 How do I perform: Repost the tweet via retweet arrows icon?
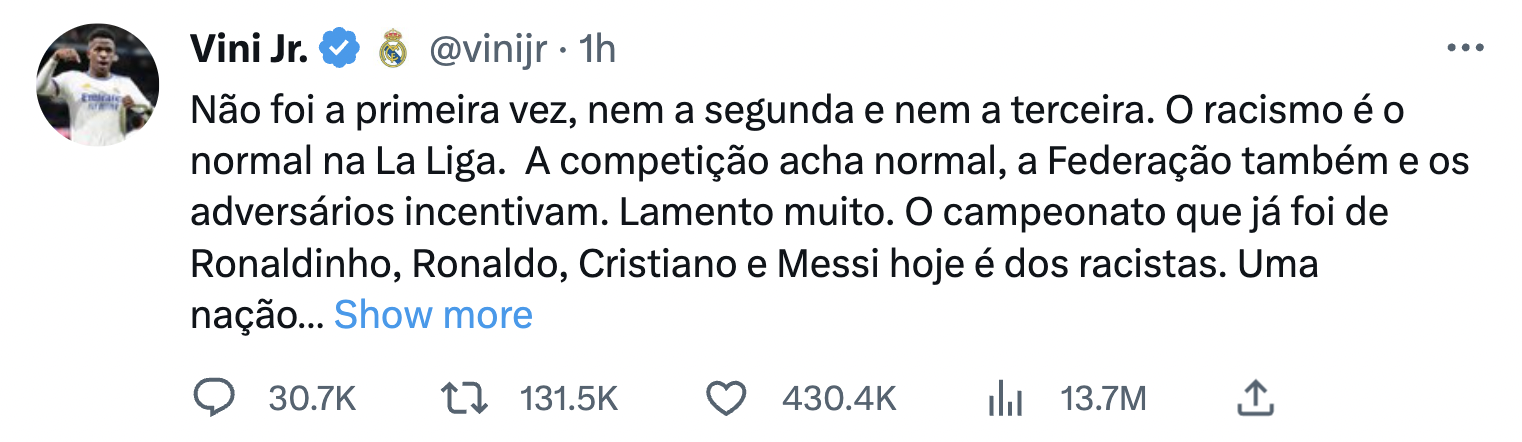click(465, 399)
